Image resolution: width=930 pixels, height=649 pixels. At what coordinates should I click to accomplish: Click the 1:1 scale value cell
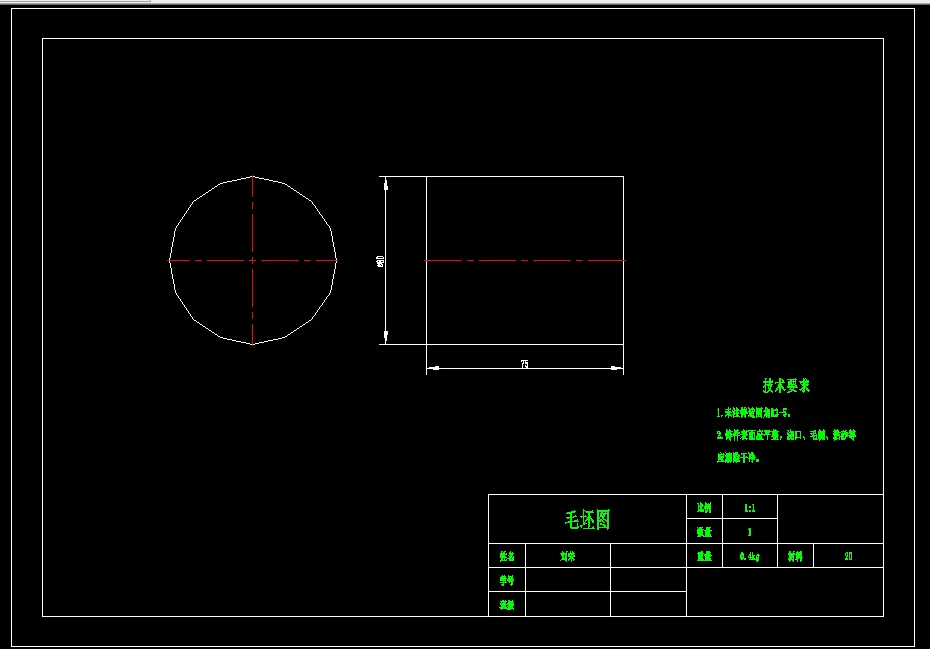click(750, 508)
